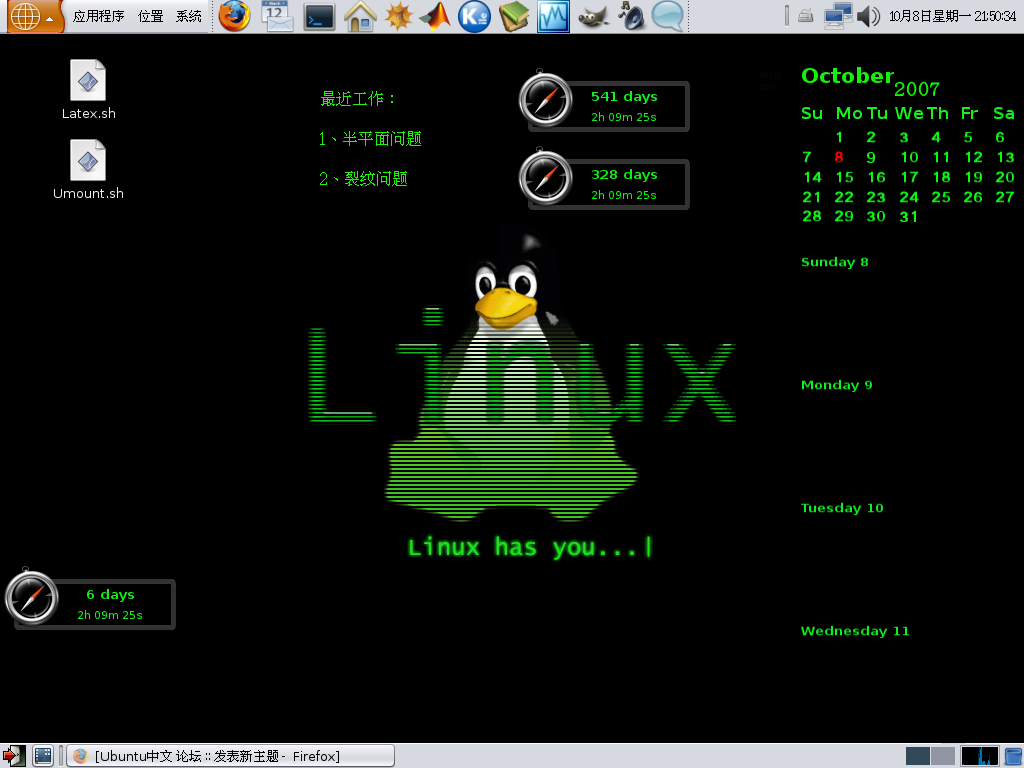Launch the terminal from the panel
The width and height of the screenshot is (1024, 768).
(x=319, y=17)
